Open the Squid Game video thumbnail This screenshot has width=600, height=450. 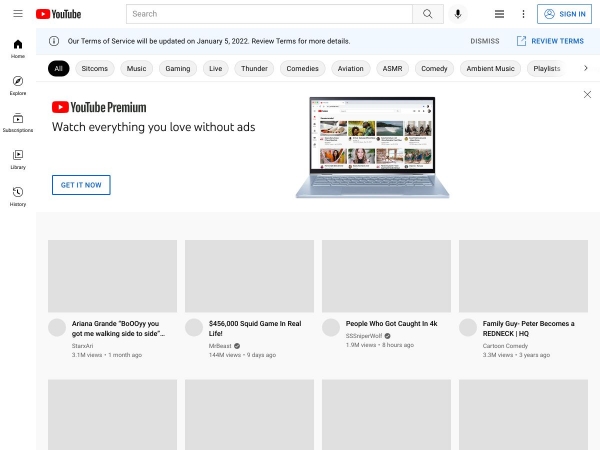pos(249,276)
